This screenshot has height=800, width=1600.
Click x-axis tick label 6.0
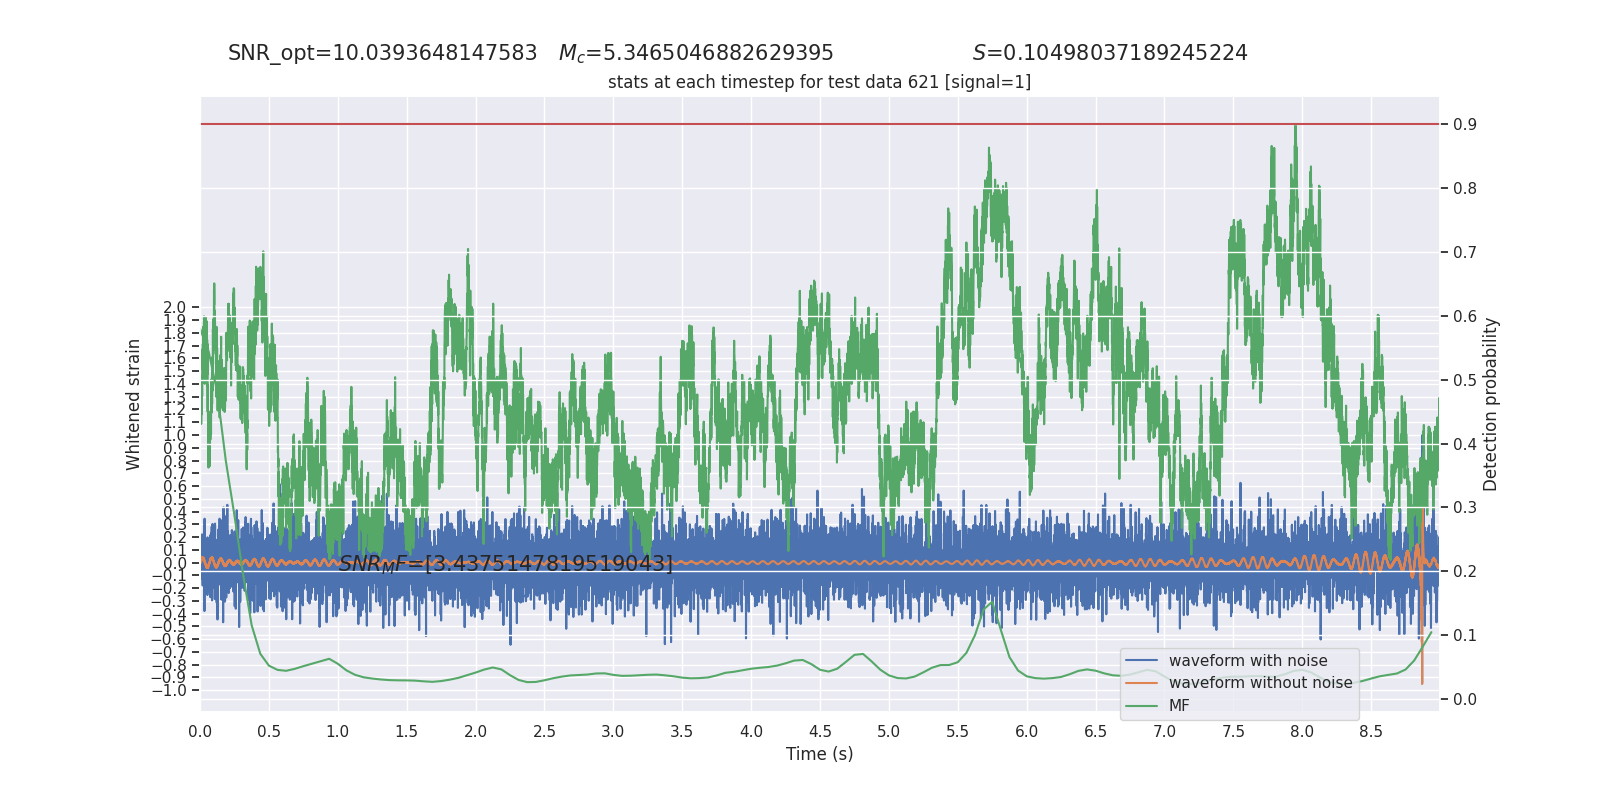click(1026, 732)
